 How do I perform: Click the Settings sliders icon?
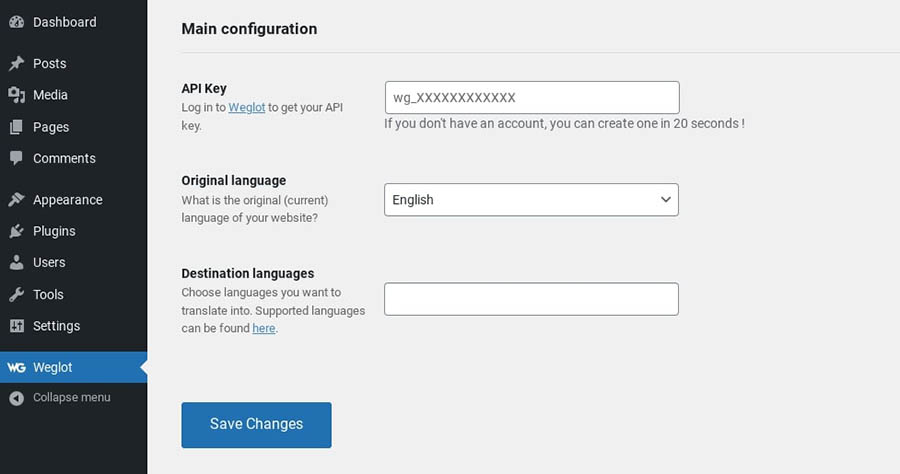click(16, 326)
